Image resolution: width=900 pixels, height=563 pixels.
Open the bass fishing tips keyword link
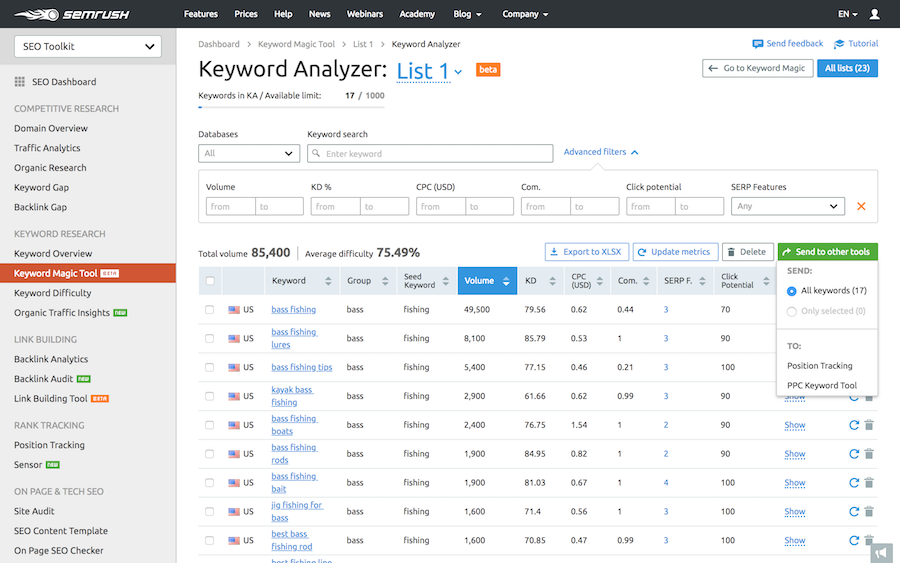[301, 367]
